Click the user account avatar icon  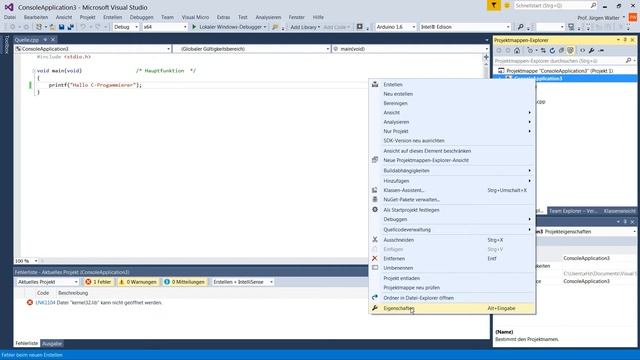click(x=633, y=17)
